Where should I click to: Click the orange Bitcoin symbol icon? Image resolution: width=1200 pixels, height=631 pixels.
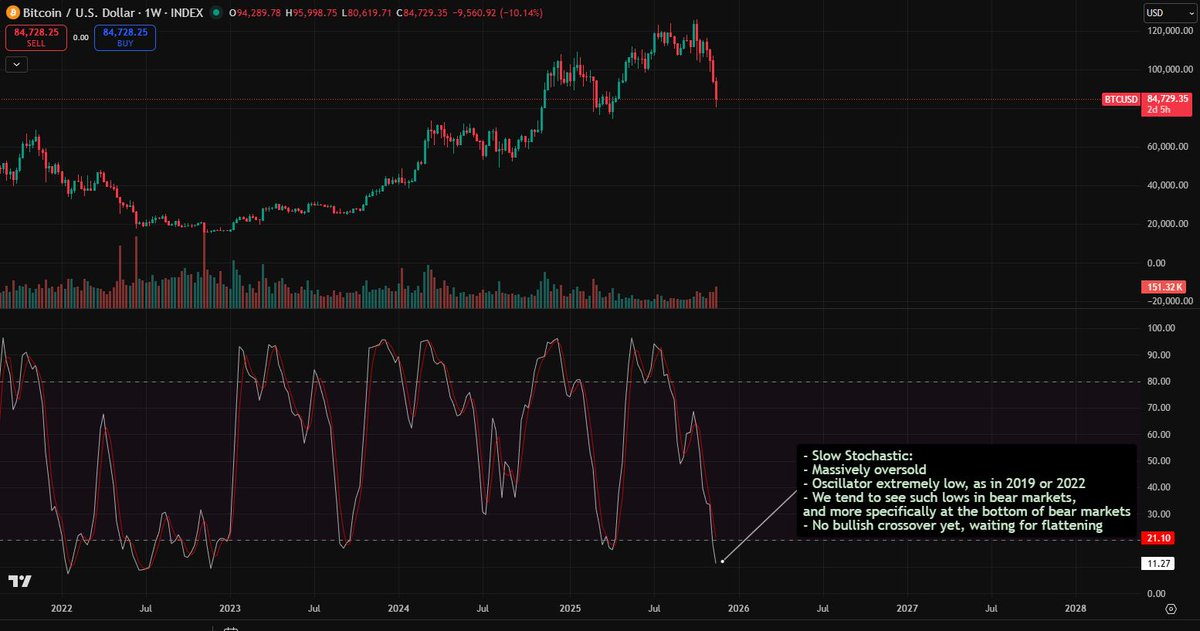click(x=14, y=12)
